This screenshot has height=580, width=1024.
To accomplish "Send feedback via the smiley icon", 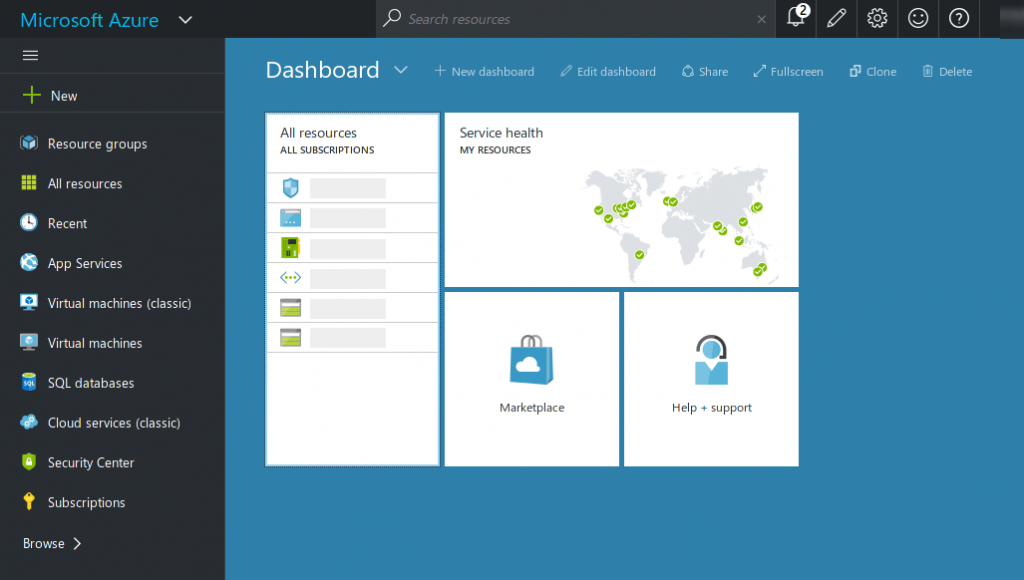I will pyautogui.click(x=918, y=18).
